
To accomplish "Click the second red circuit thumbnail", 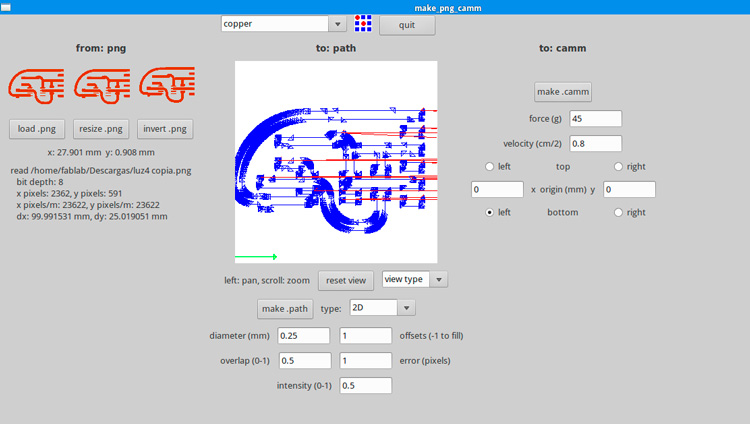I will [102, 86].
